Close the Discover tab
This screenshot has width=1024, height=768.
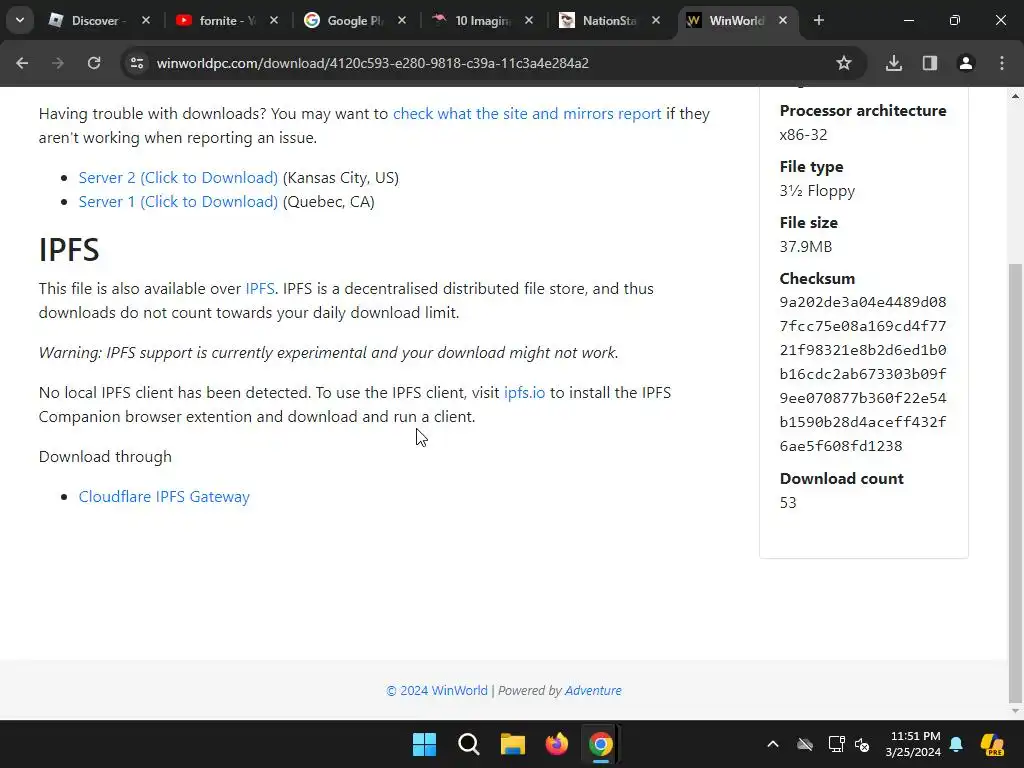146,21
